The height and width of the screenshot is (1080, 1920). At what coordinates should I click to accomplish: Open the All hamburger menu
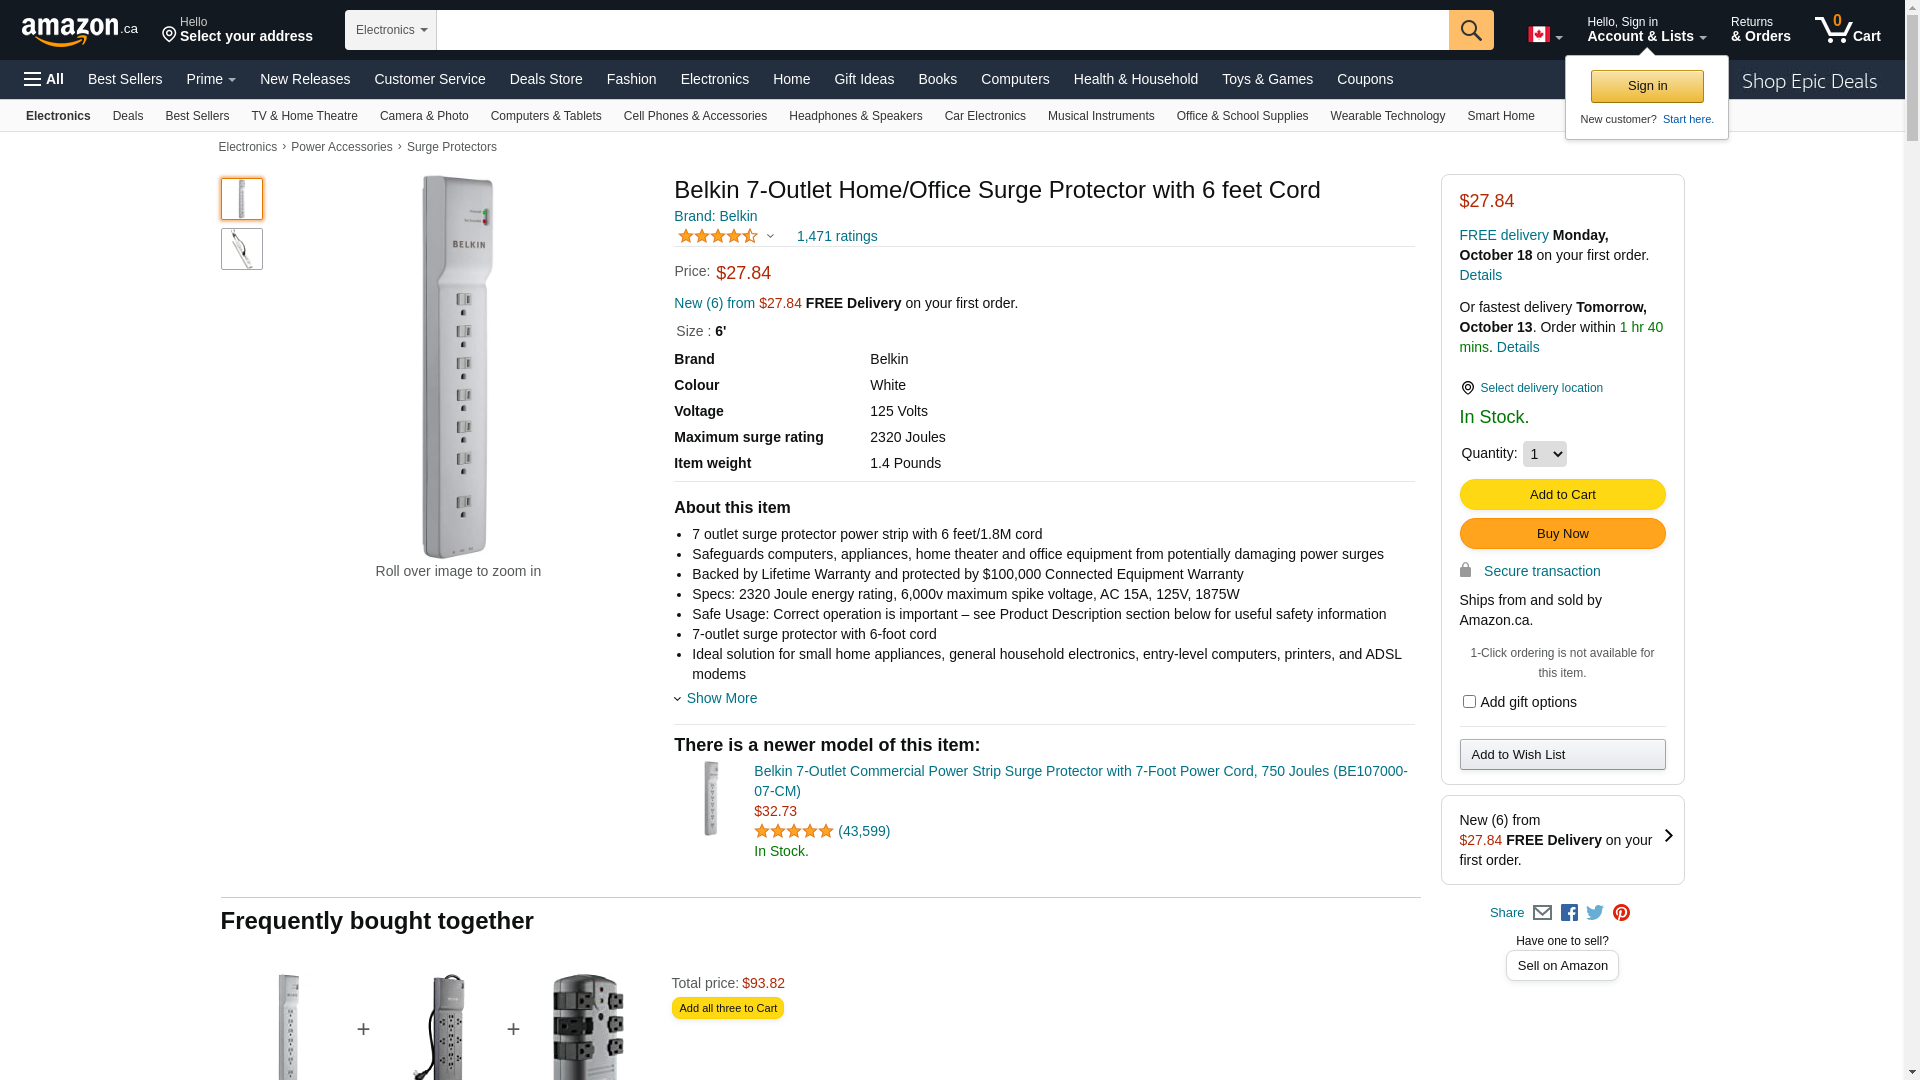44,79
